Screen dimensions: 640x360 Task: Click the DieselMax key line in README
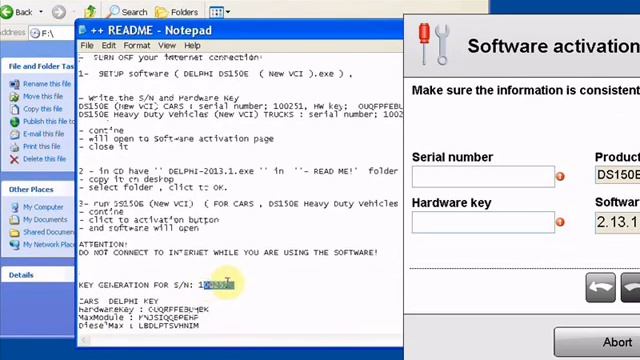[138, 326]
